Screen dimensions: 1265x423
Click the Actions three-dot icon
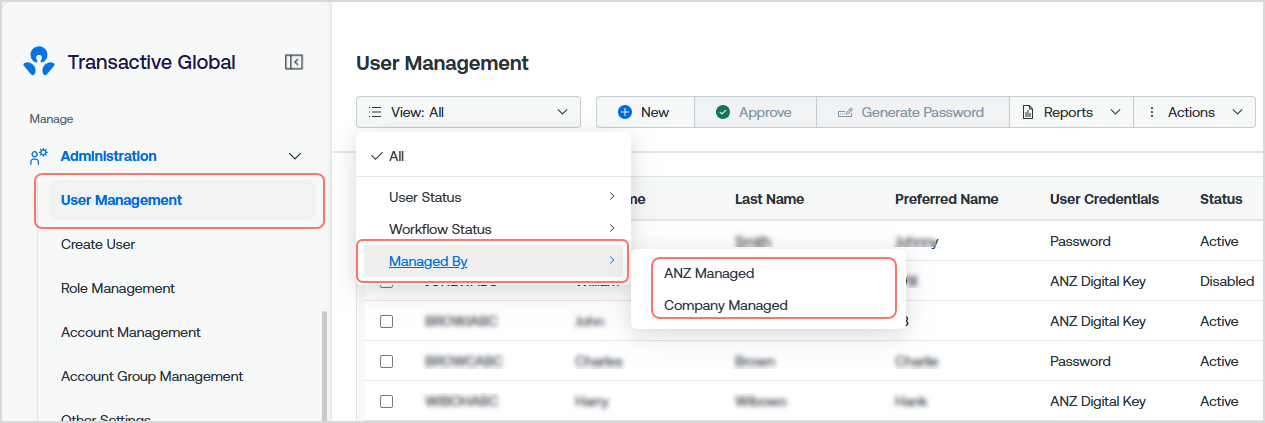coord(1152,112)
